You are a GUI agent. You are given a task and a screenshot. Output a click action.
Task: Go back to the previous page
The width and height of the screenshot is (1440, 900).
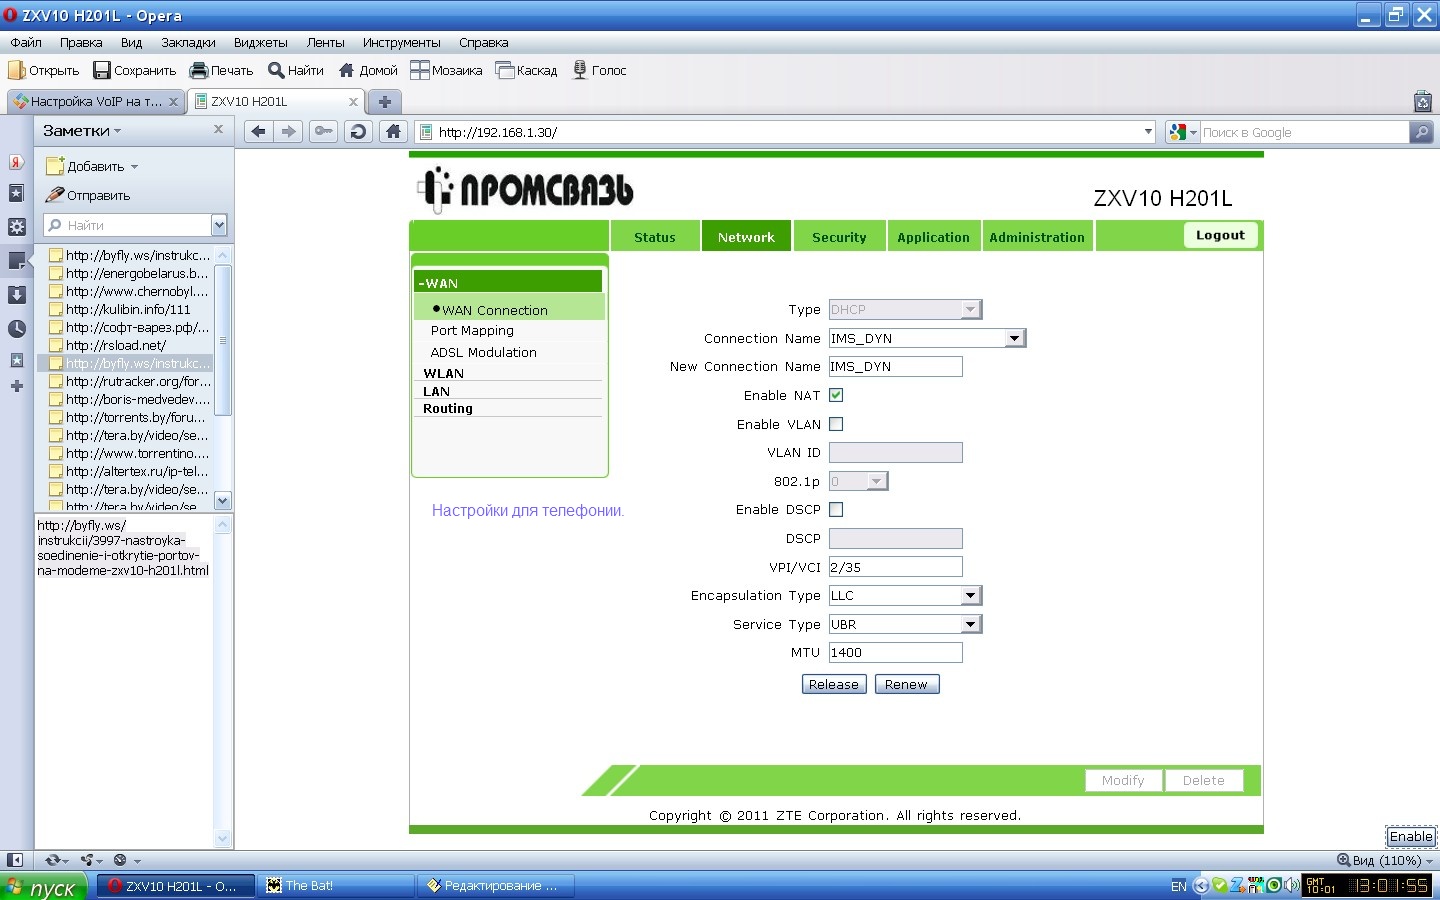pyautogui.click(x=258, y=132)
